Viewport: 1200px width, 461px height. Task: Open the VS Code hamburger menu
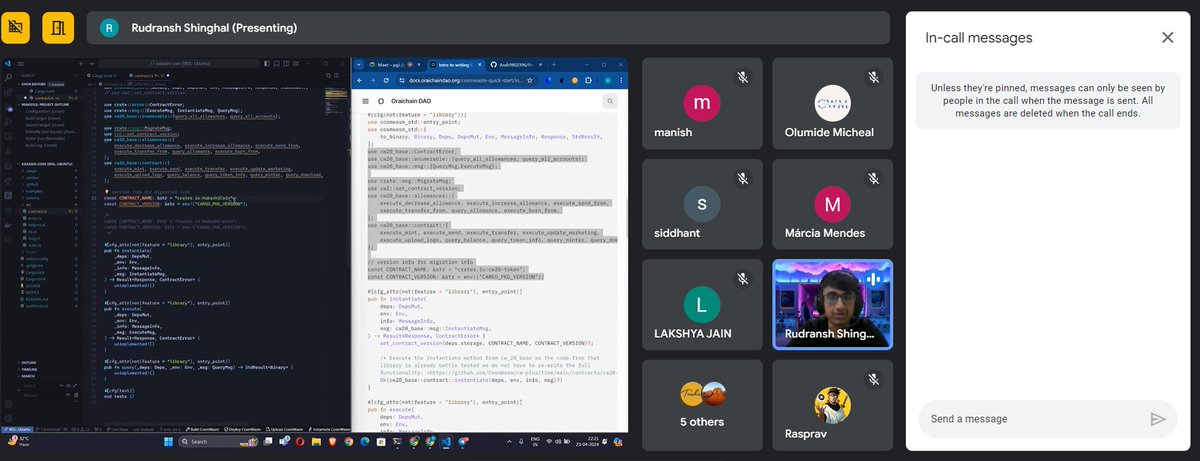(x=20, y=64)
